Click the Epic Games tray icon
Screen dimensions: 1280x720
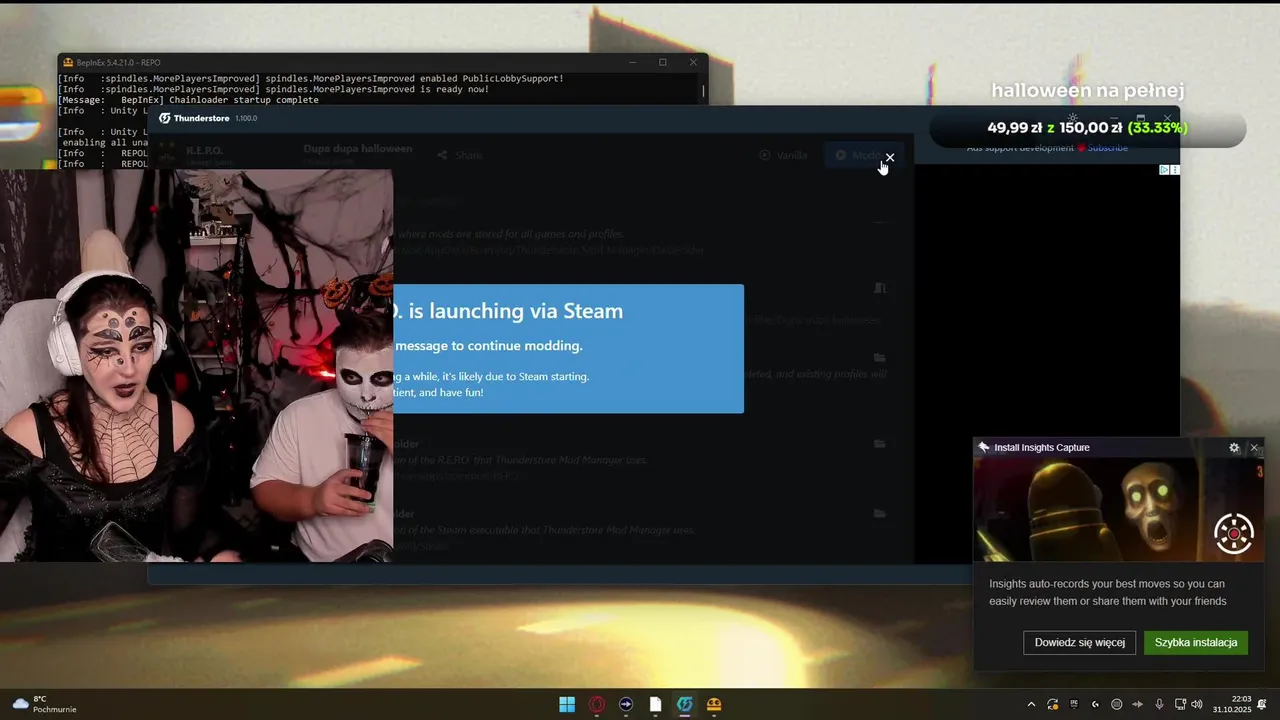[1074, 704]
